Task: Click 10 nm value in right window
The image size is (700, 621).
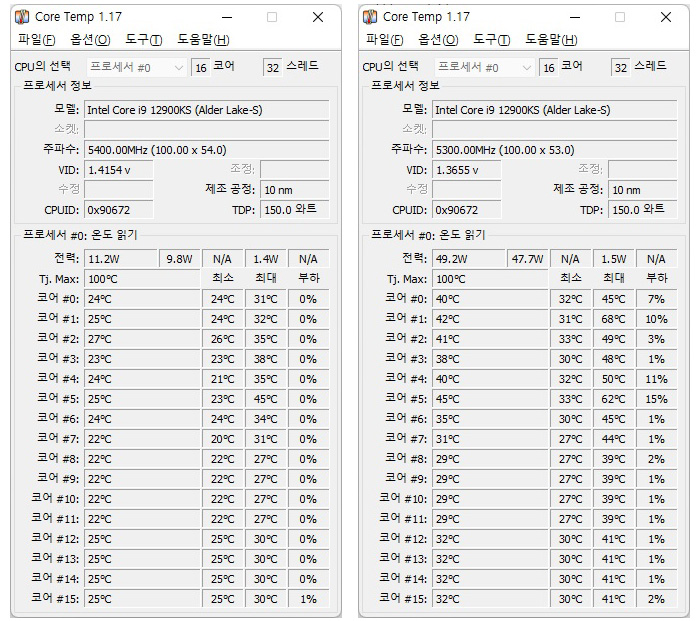Action: [x=642, y=190]
